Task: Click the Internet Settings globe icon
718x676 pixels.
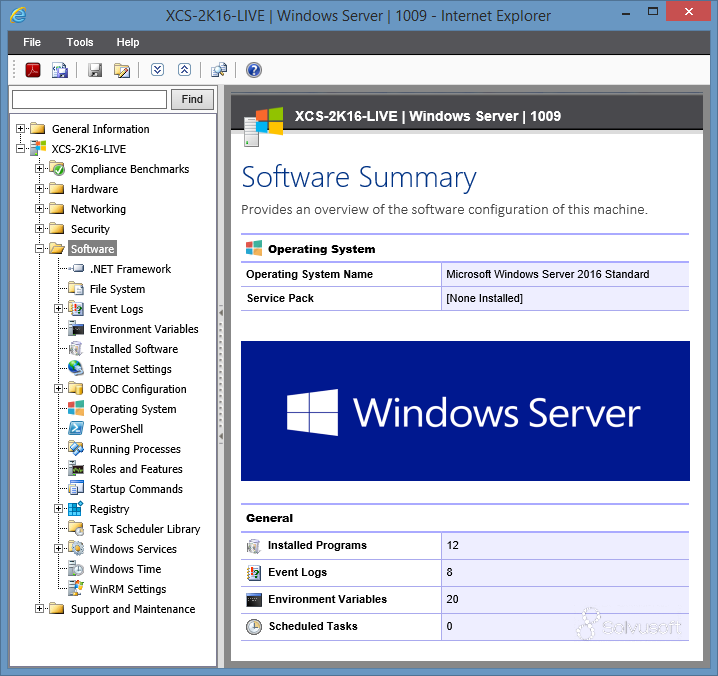Action: click(x=76, y=368)
